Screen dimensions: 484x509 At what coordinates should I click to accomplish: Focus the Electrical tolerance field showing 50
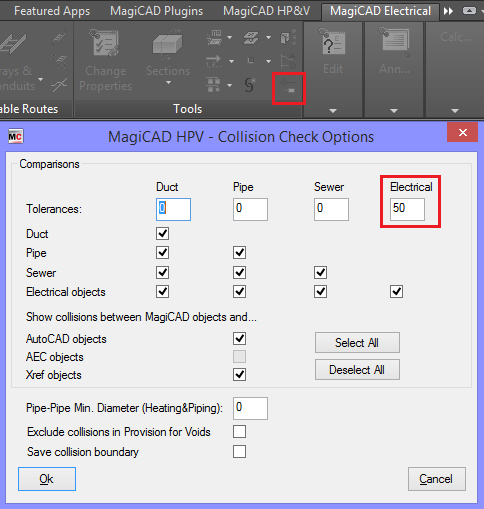click(x=407, y=209)
